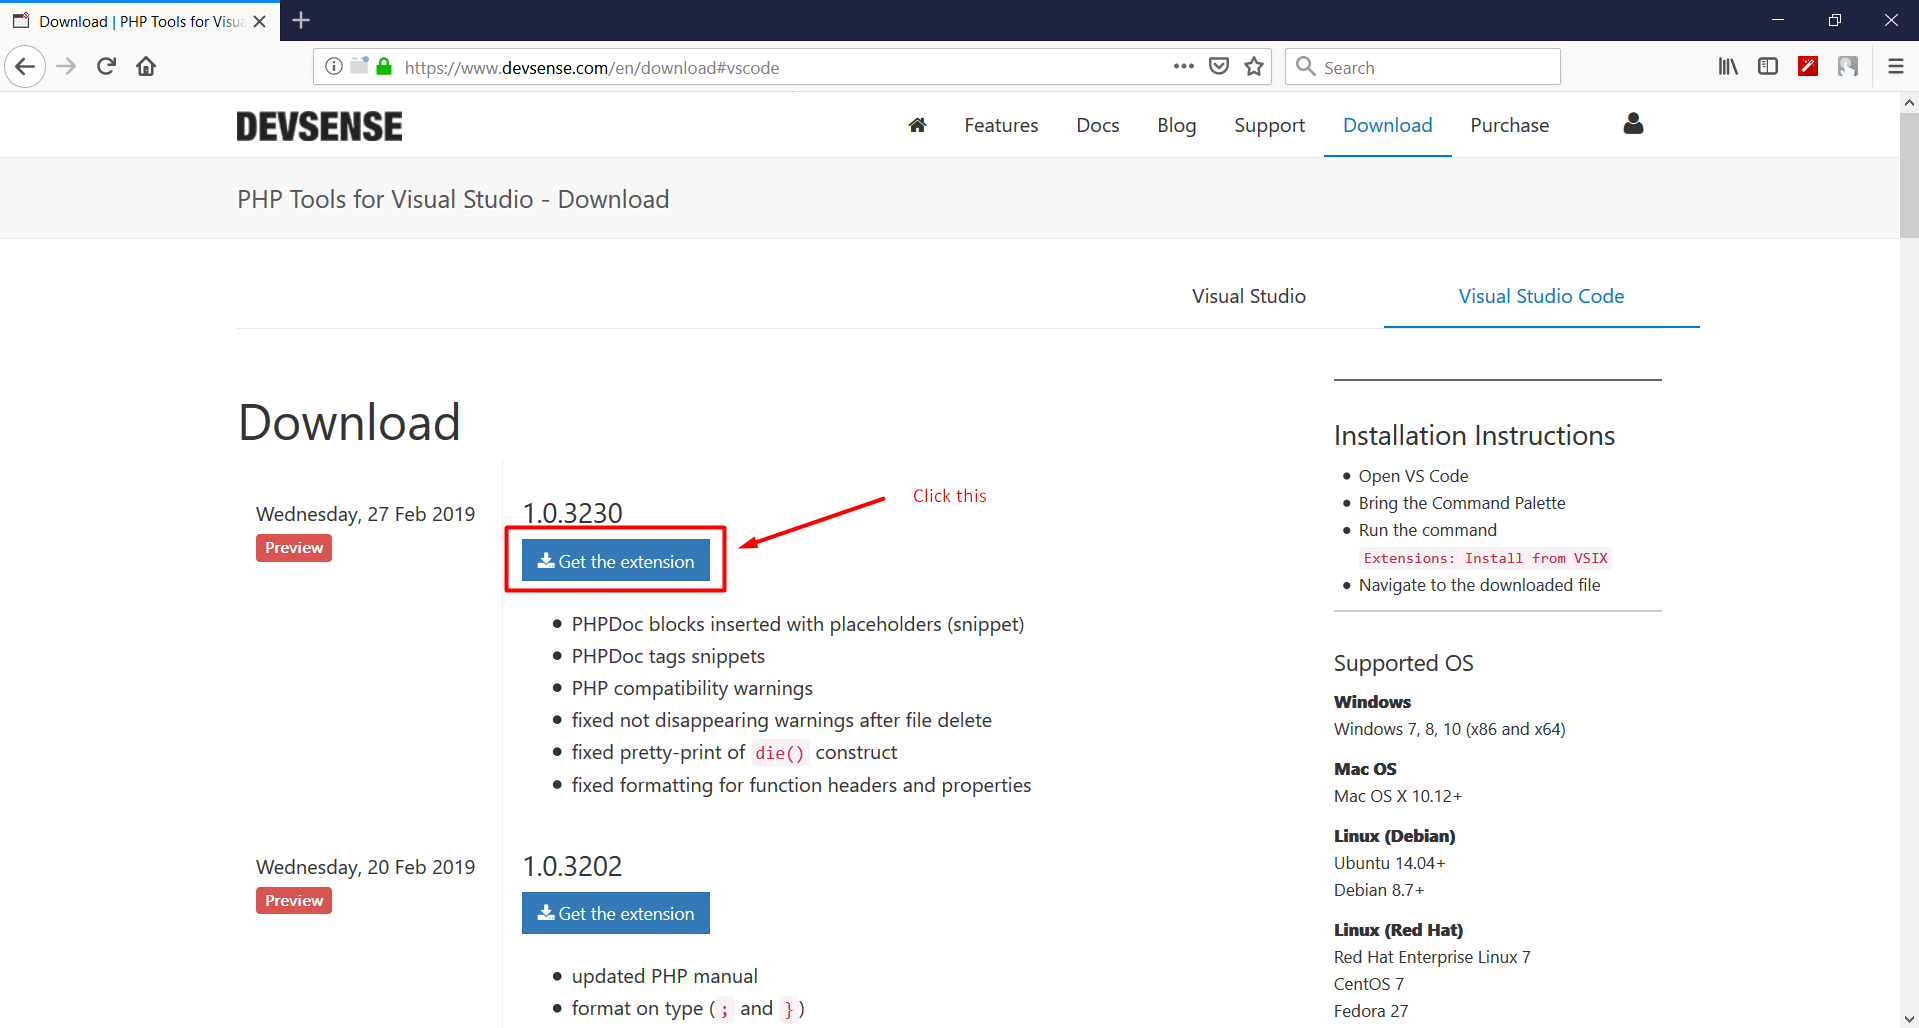The width and height of the screenshot is (1919, 1028).
Task: Open the Purchase page
Action: 1509,125
